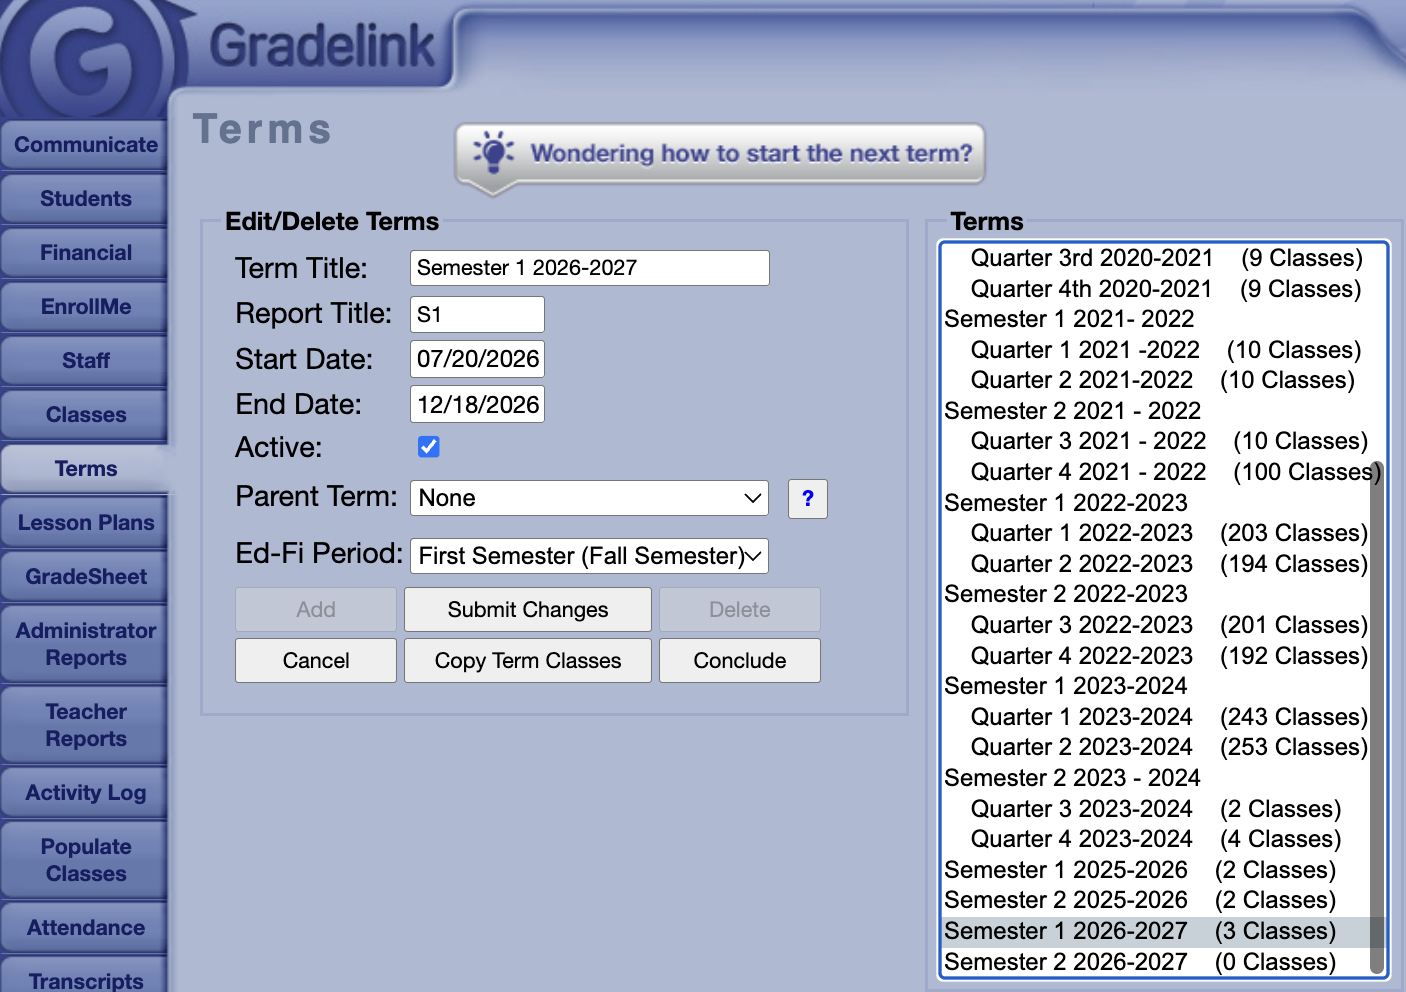The width and height of the screenshot is (1406, 992).
Task: Click the Terms list scrollbar thumb
Action: coord(1376,717)
